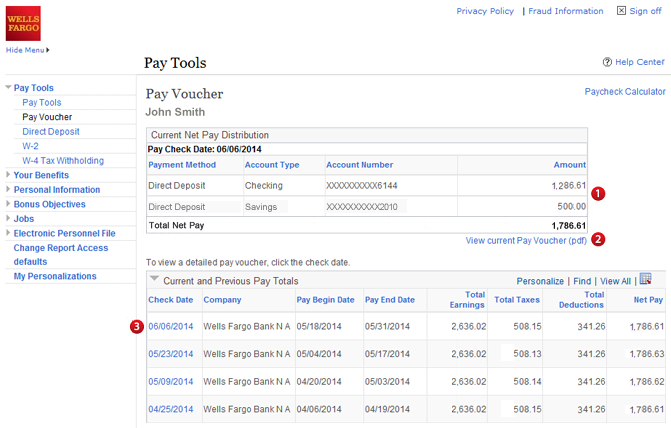Sort by Company column header
The width and height of the screenshot is (671, 428).
(222, 300)
